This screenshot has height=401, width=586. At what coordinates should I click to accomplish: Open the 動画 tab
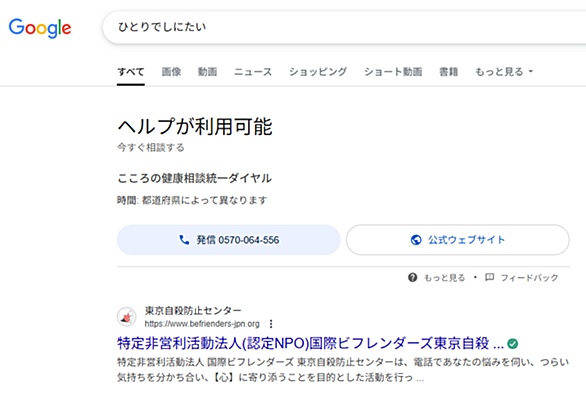(x=207, y=71)
